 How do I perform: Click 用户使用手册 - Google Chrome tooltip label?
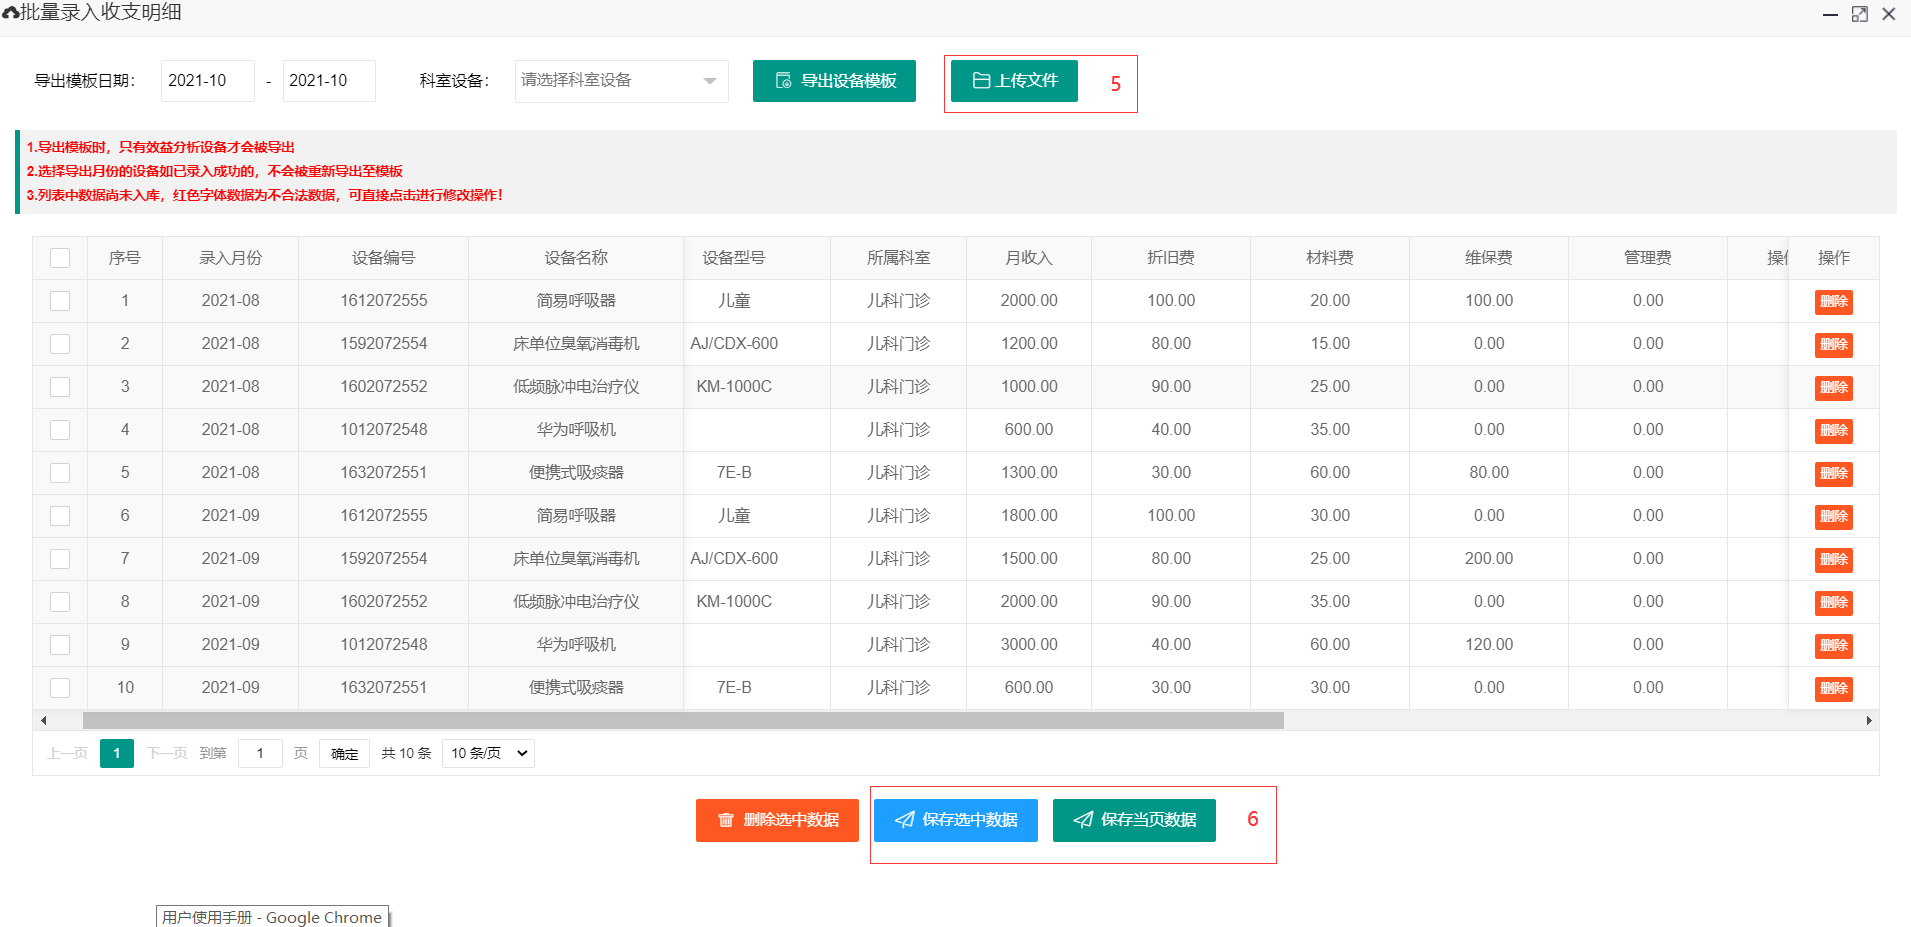click(272, 917)
